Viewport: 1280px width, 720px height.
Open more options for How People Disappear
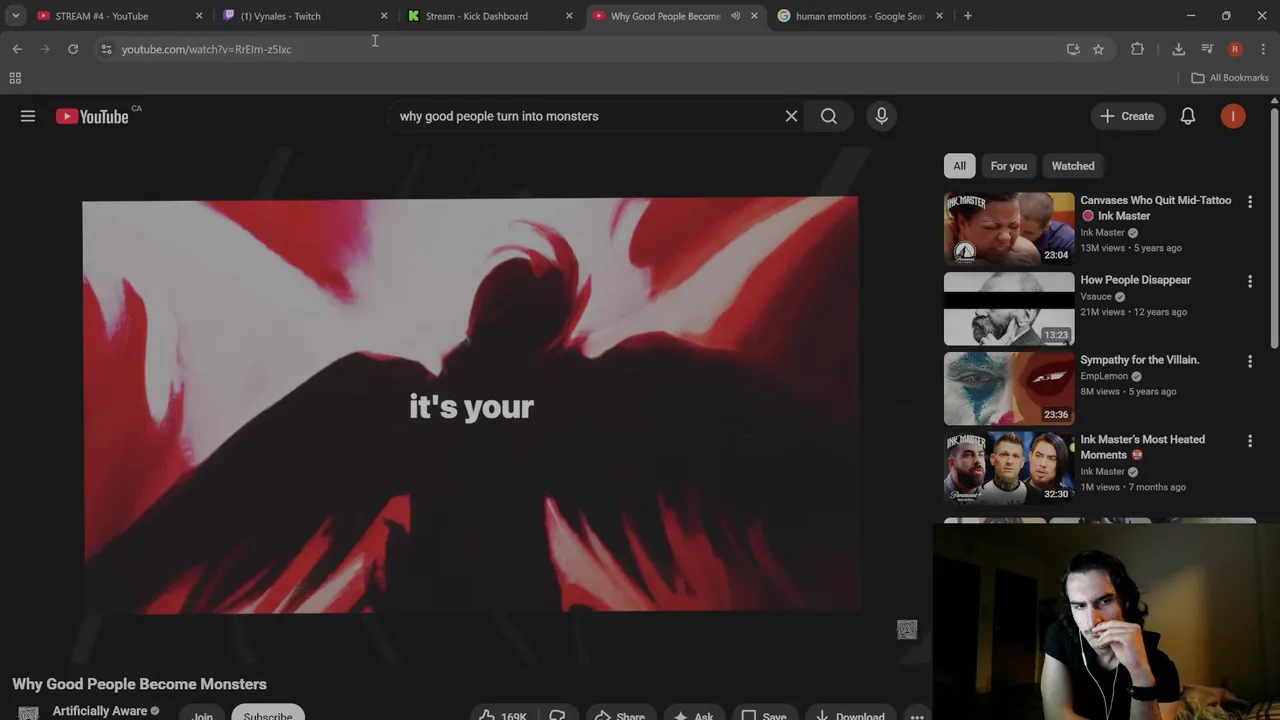click(x=1249, y=282)
